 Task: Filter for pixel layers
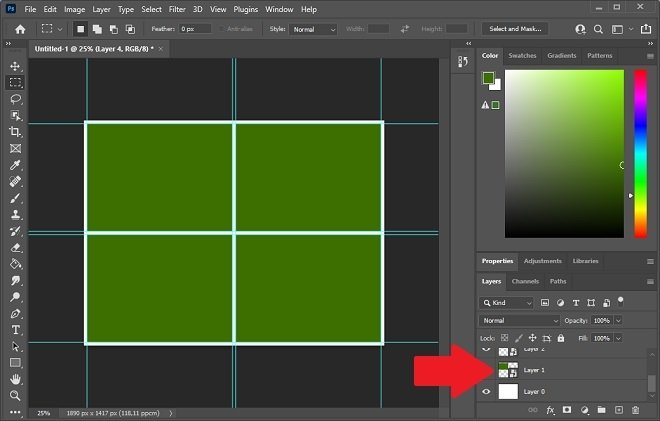click(545, 303)
